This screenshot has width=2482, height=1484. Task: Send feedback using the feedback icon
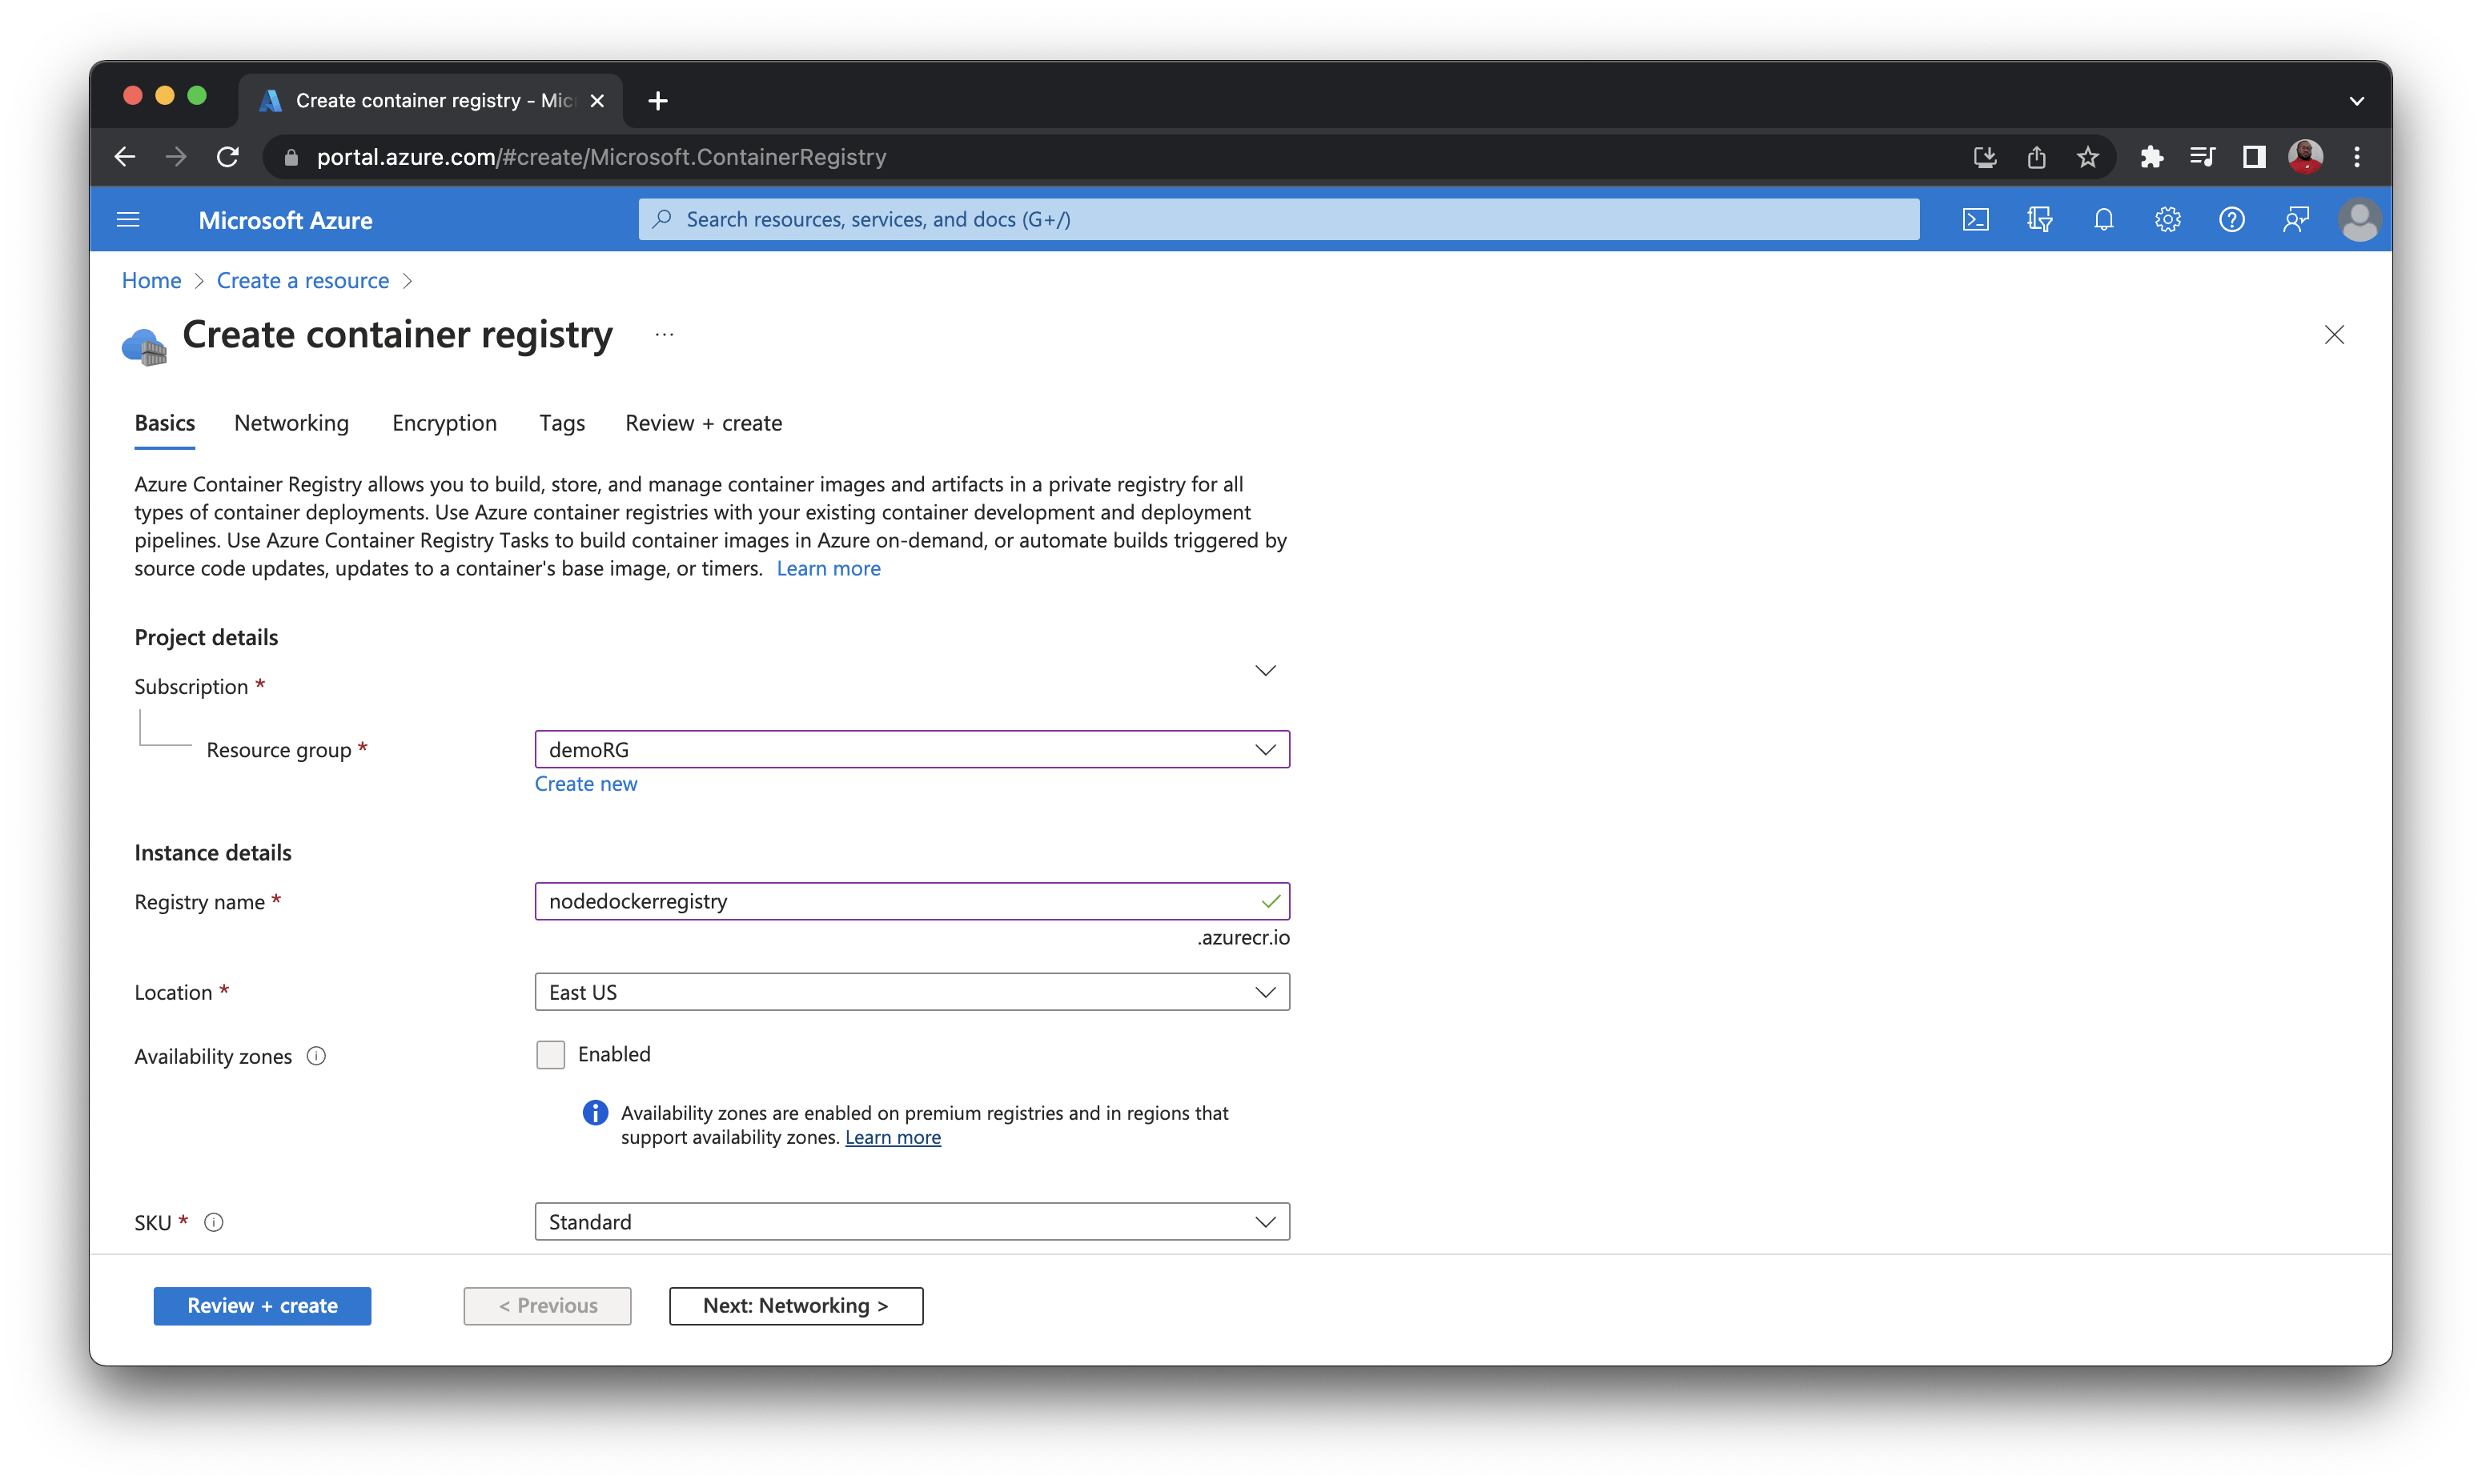pyautogui.click(x=2296, y=219)
